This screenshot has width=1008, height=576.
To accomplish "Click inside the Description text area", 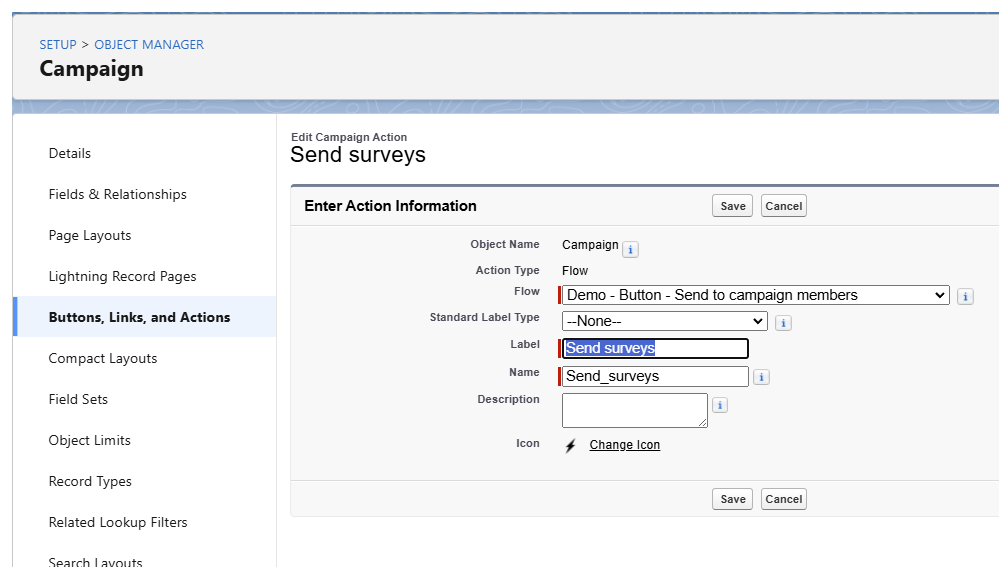I will 634,410.
